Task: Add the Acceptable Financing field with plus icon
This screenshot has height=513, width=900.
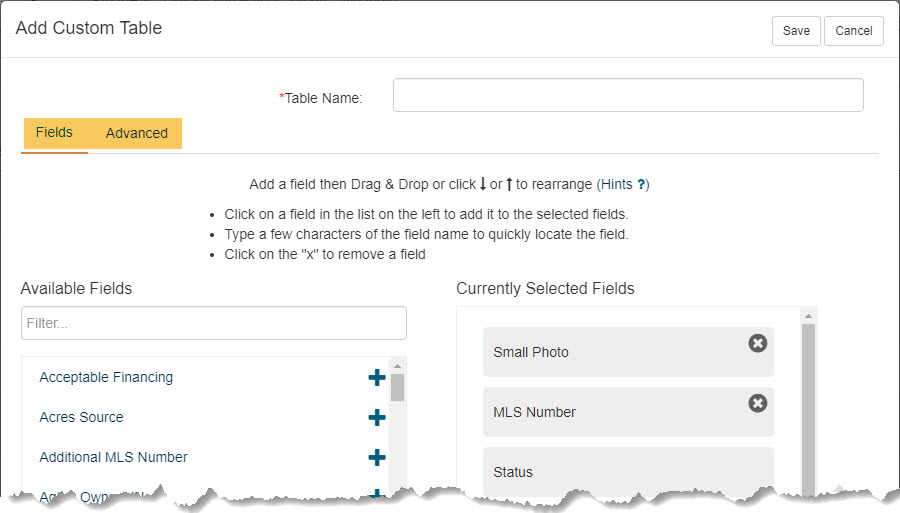Action: [377, 377]
